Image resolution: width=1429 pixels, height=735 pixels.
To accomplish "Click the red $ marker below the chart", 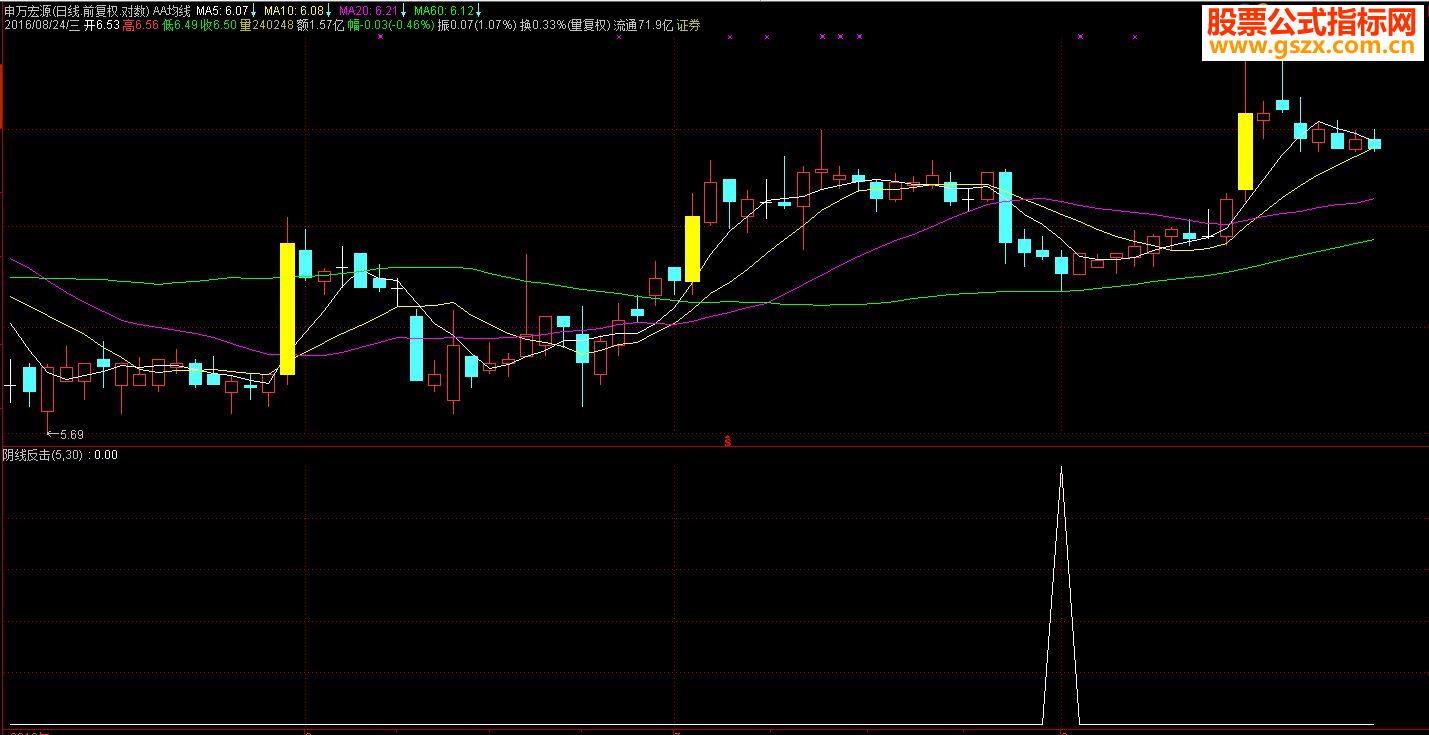I will [728, 440].
